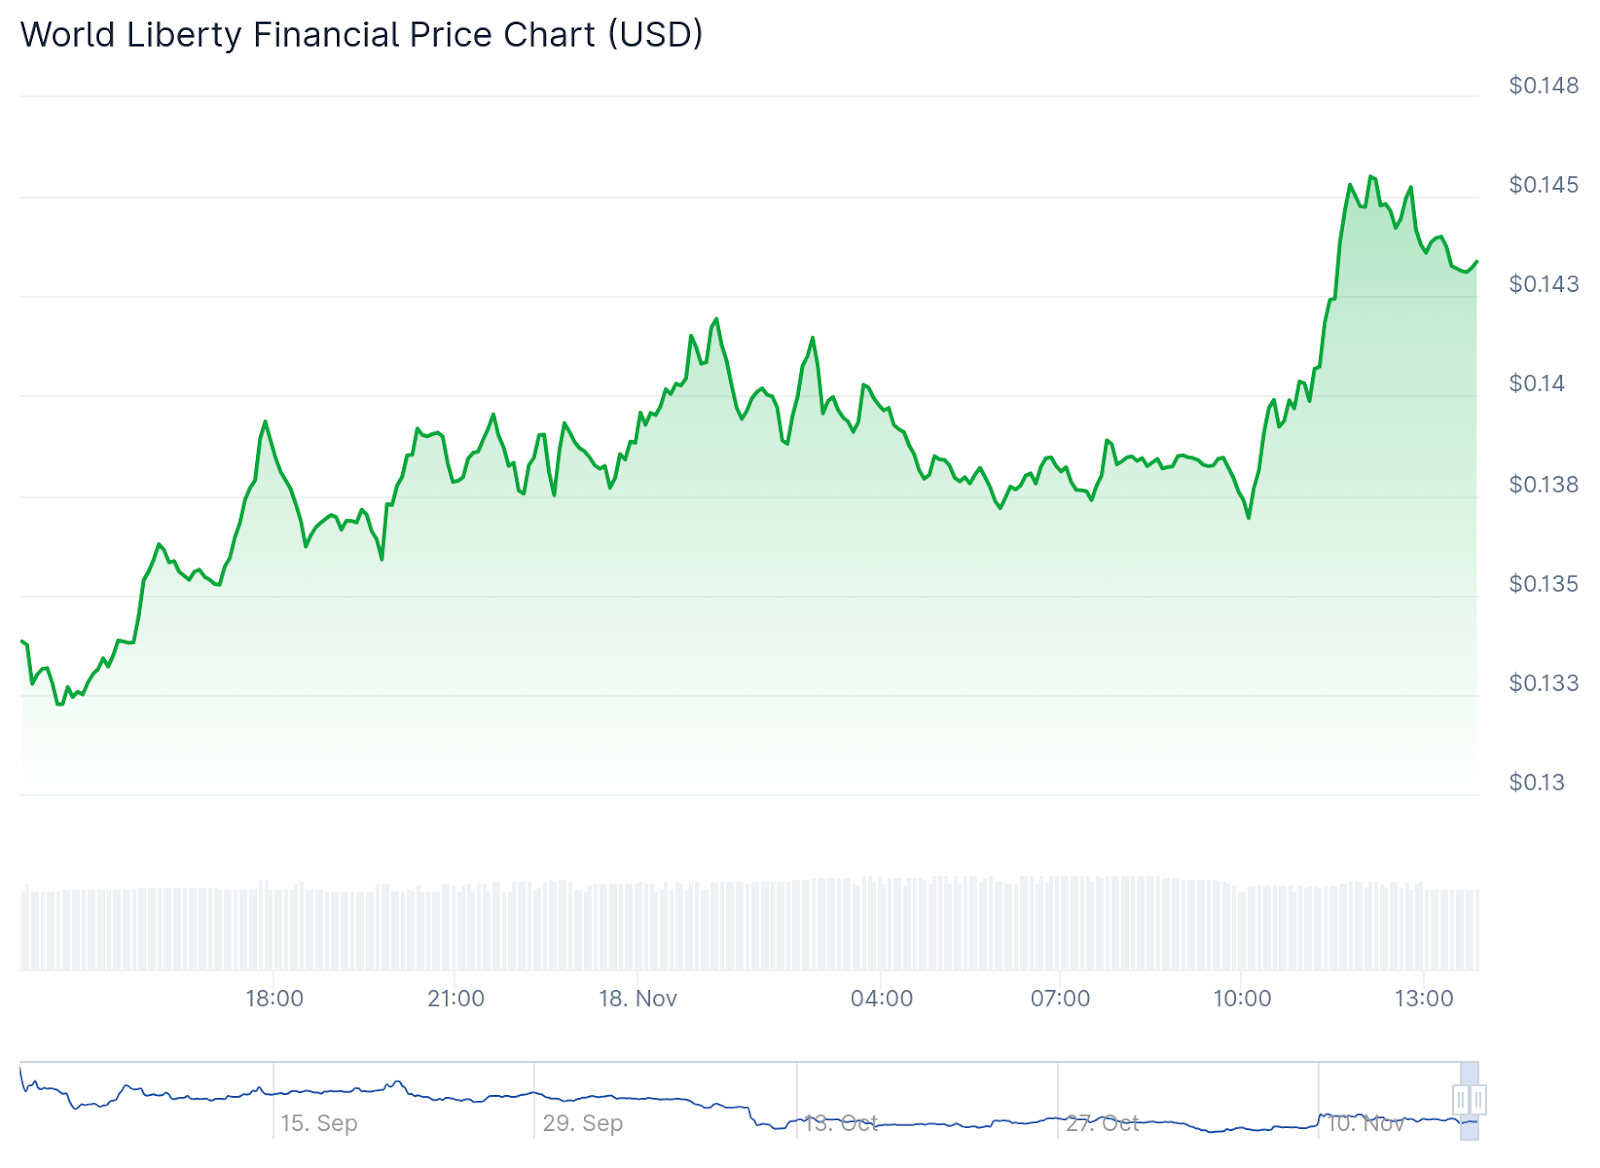Click the 04:00 time axis label
Screen dimensions: 1600x1168
882,998
